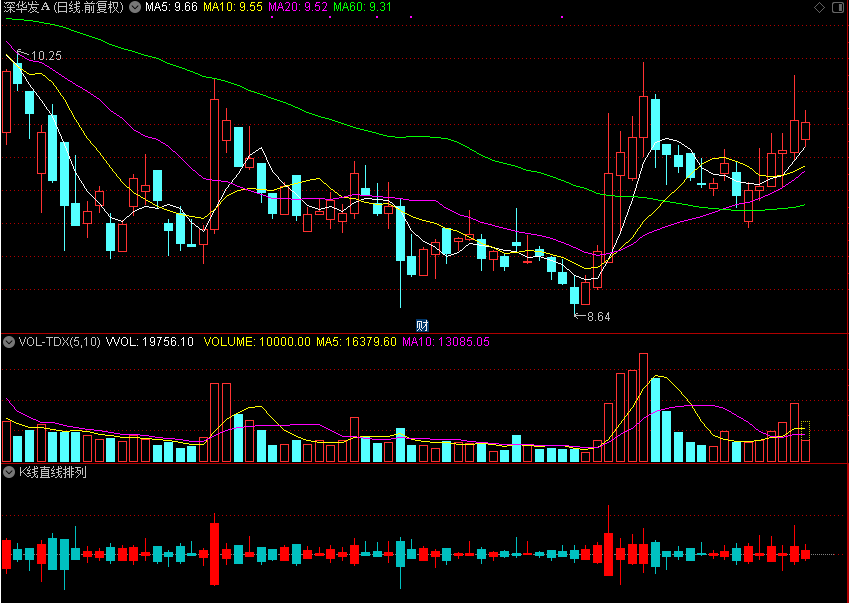Toggle the side panel icon at top right
Screen dimensions: 849x603
pyautogui.click(x=838, y=7)
